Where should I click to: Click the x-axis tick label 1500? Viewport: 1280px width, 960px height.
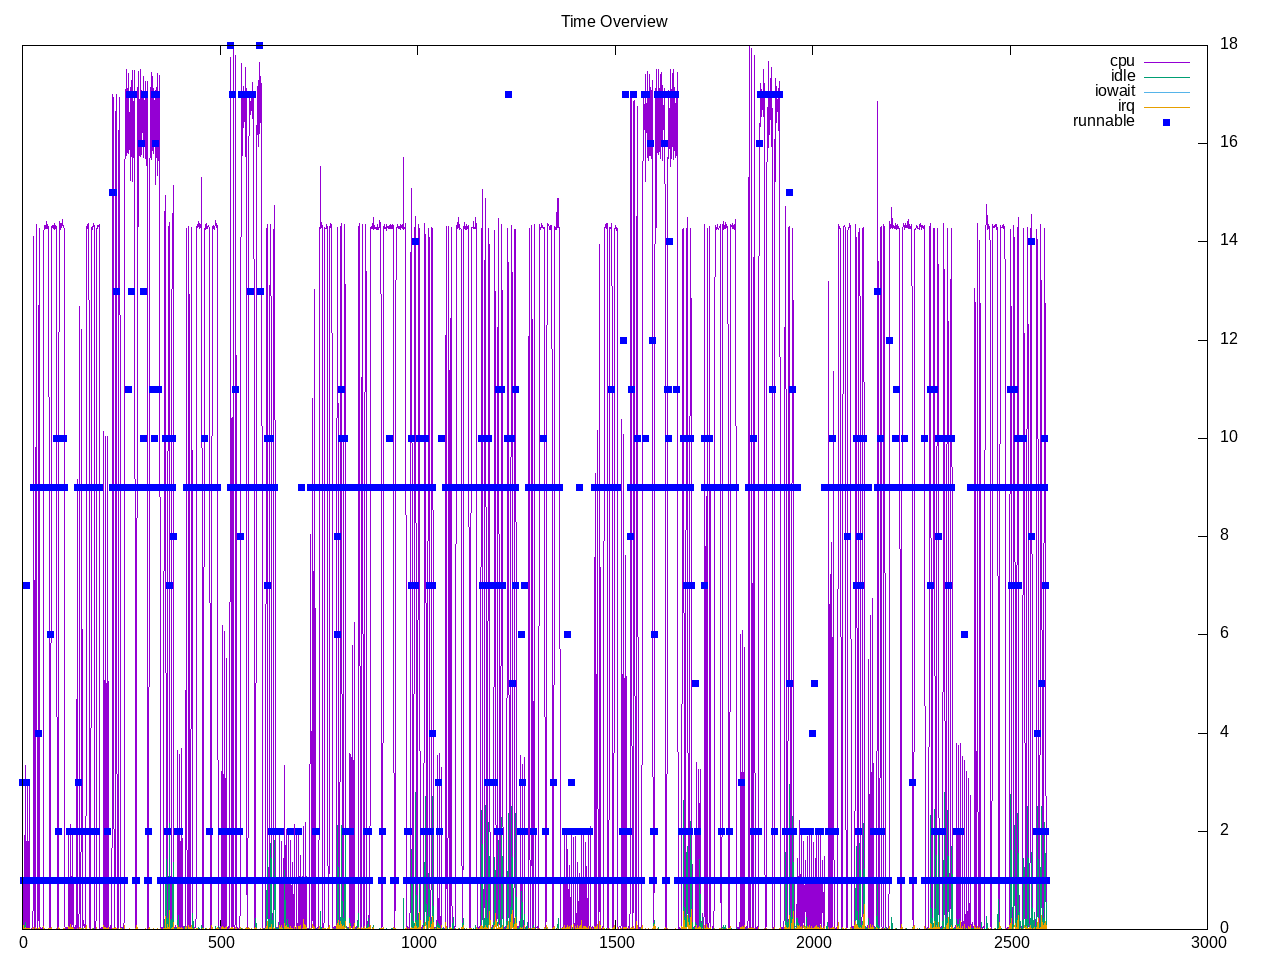point(616,942)
